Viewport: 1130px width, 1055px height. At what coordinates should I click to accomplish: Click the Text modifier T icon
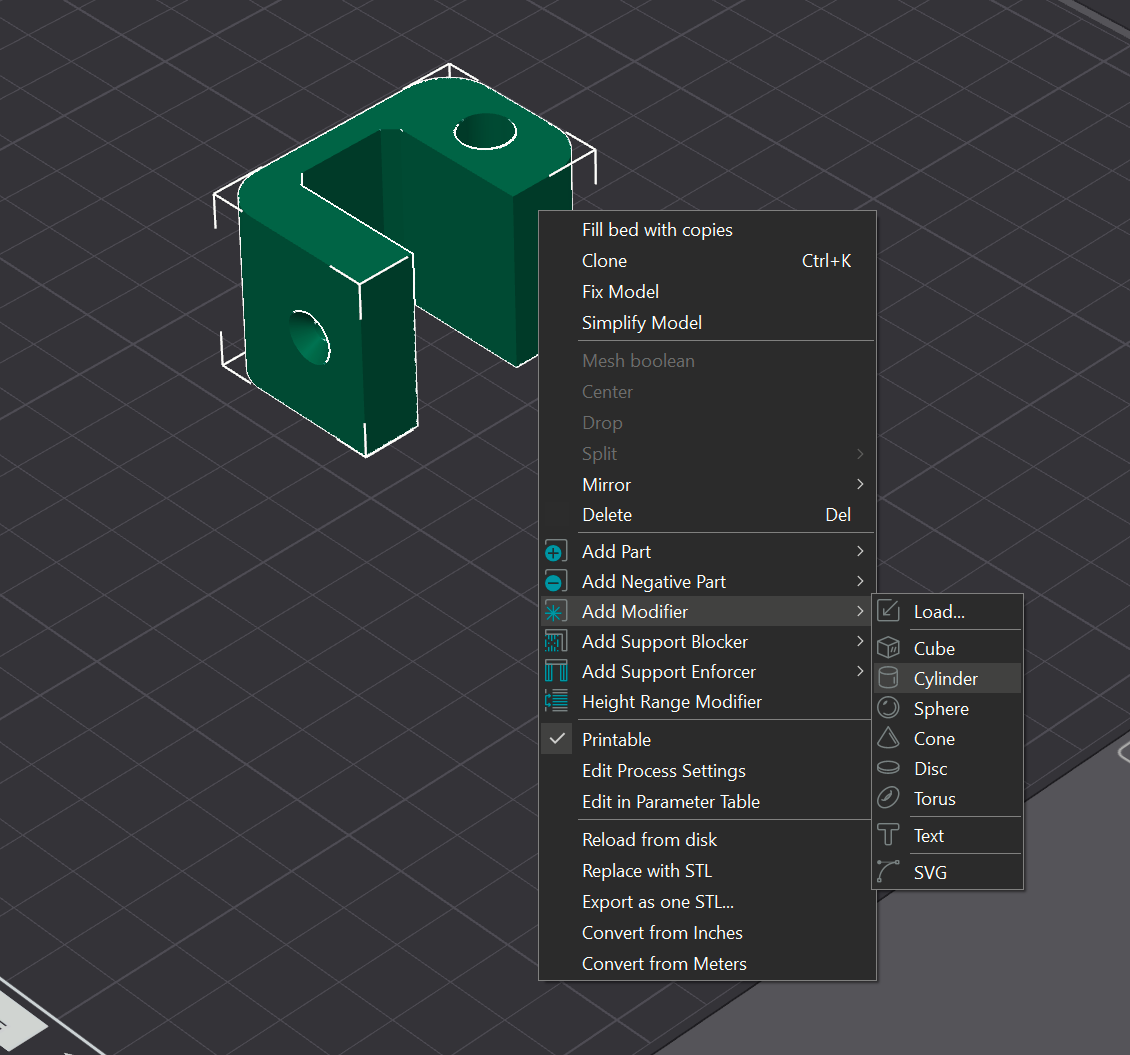point(889,835)
